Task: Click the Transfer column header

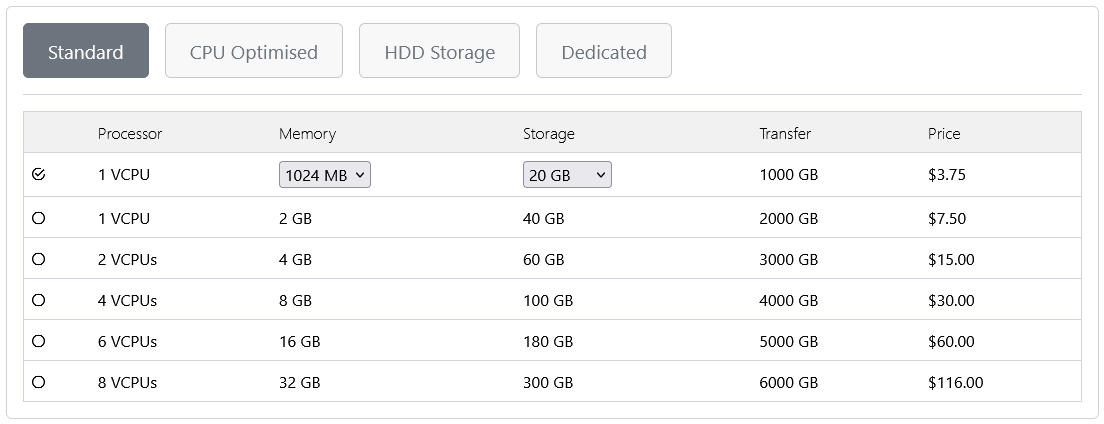Action: point(785,133)
